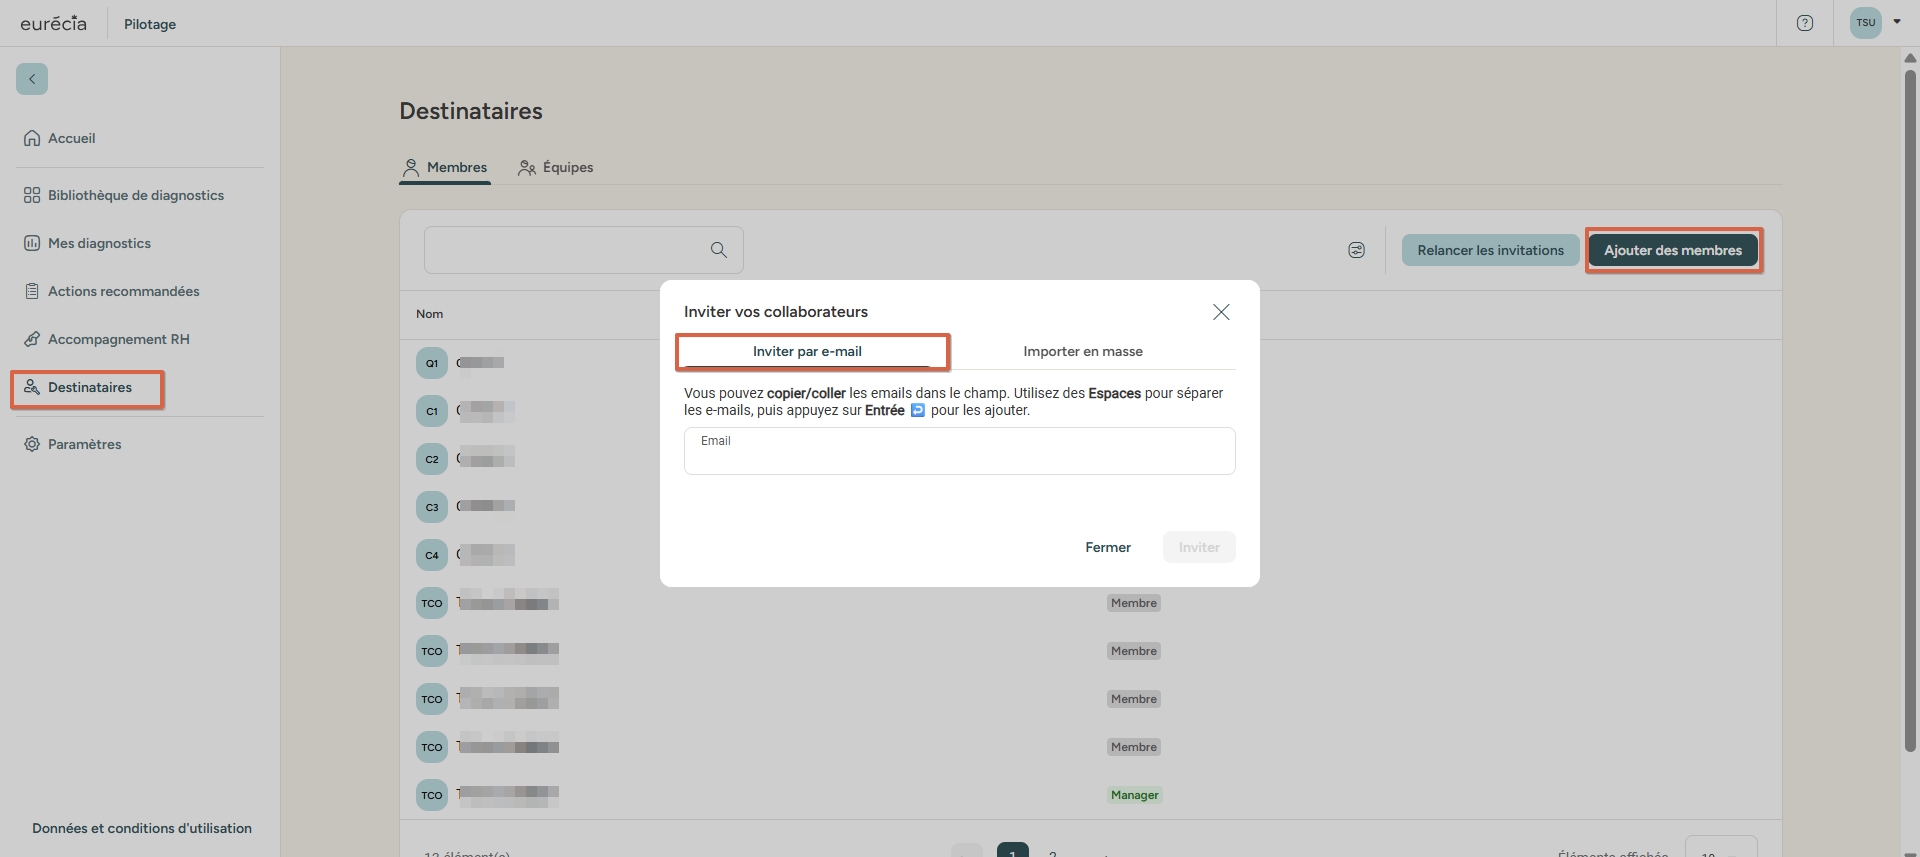
Task: Switch to the Équipes tab
Action: pos(556,167)
